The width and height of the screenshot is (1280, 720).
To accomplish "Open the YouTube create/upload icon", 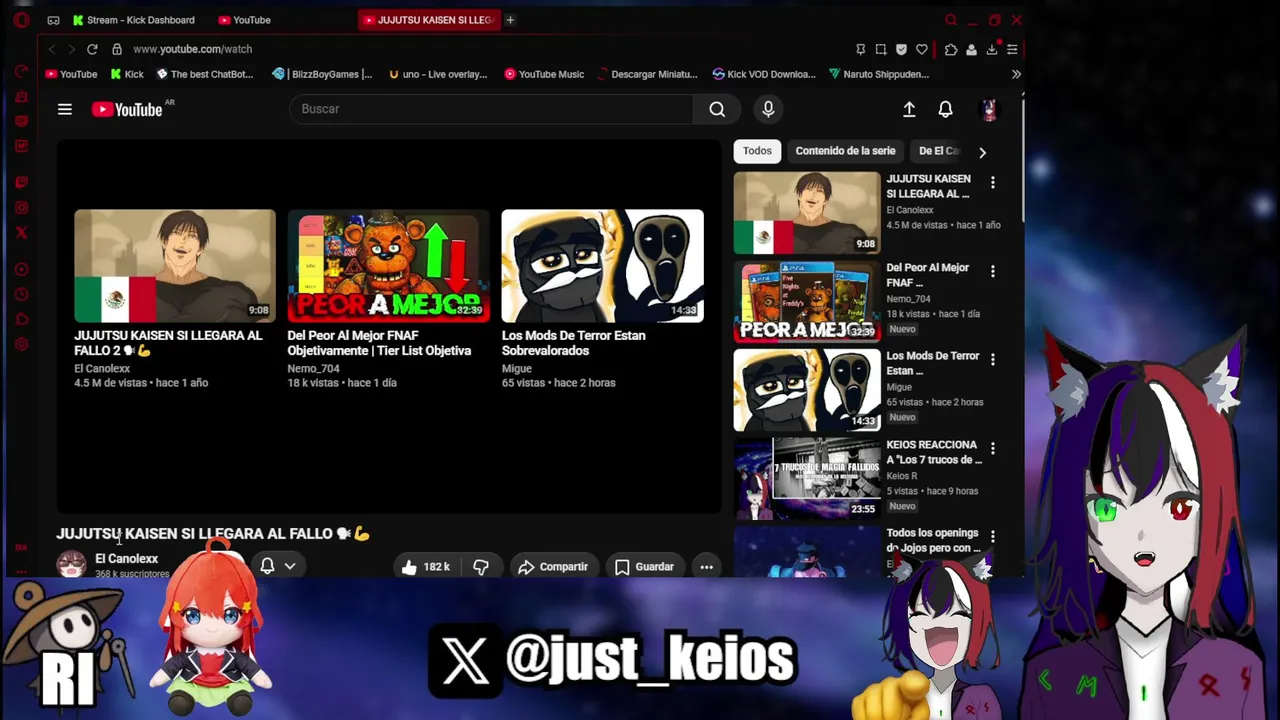I will point(909,109).
